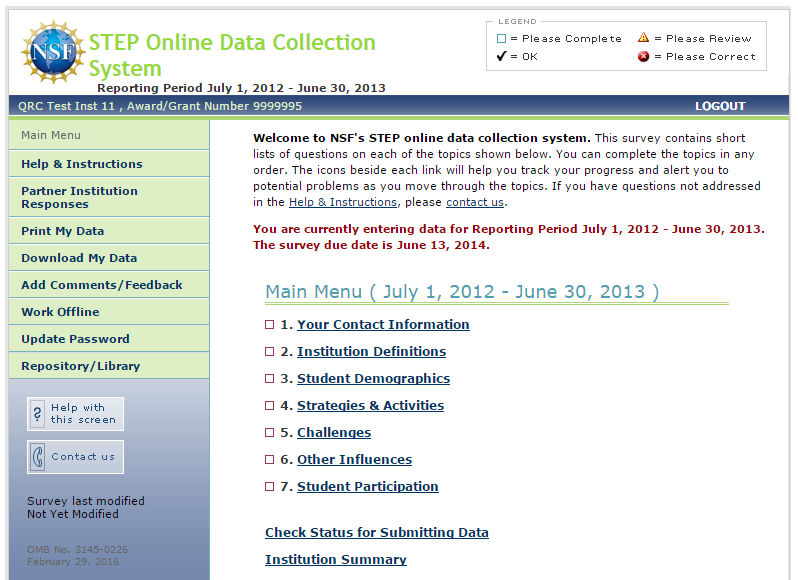Click QRC Test Inst 11 award number text
798x580 pixels.
160,106
